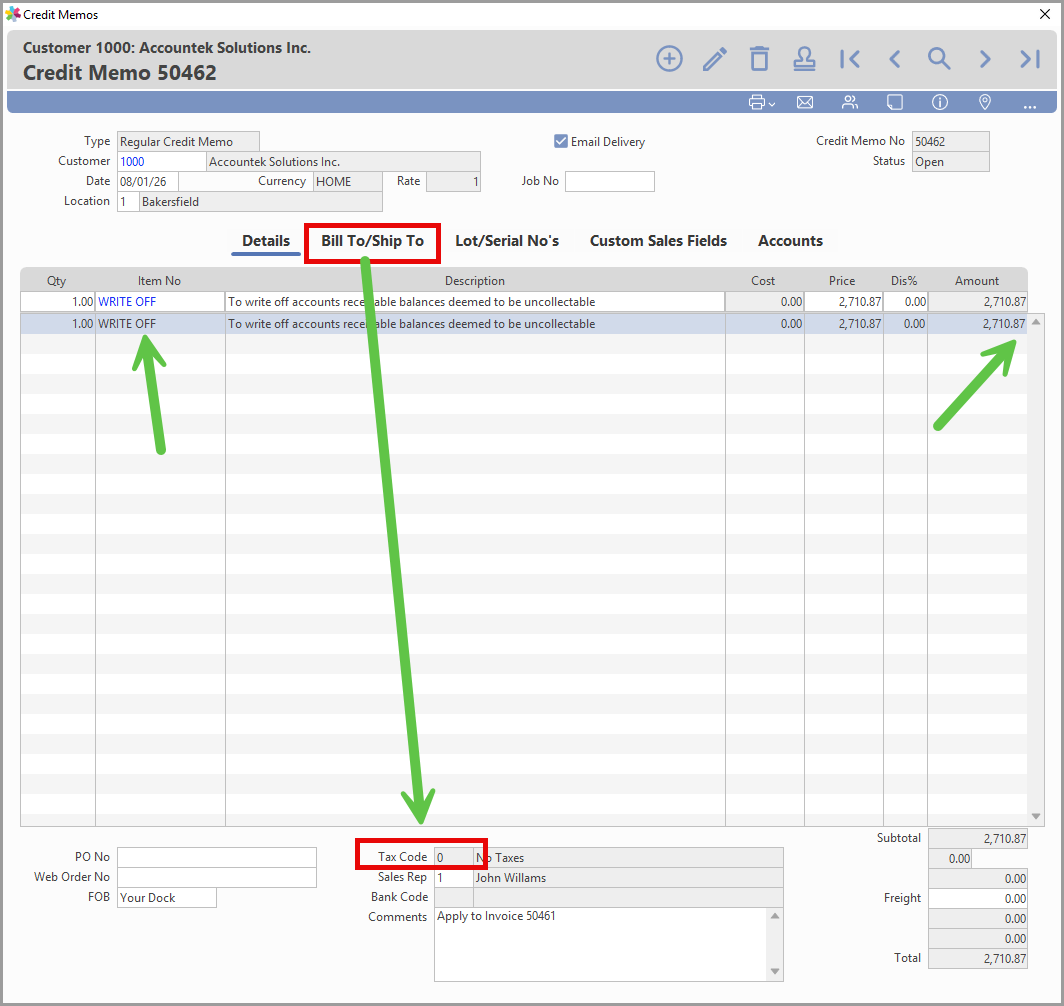Click the information icon
The height and width of the screenshot is (1006, 1064).
[940, 102]
